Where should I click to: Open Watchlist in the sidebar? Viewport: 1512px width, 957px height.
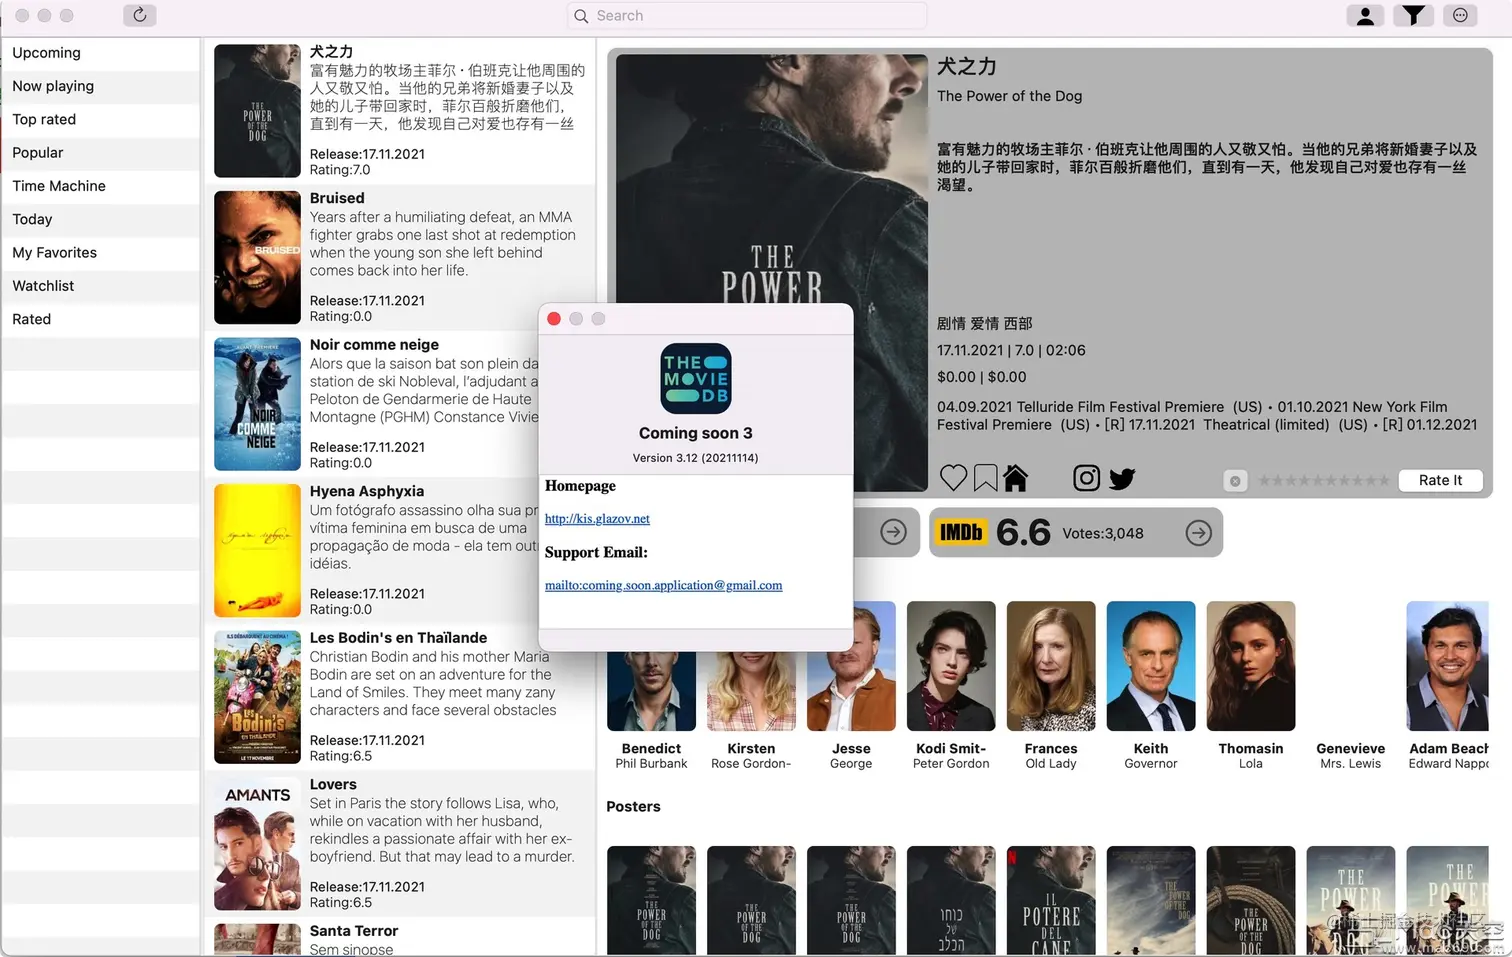pyautogui.click(x=100, y=286)
